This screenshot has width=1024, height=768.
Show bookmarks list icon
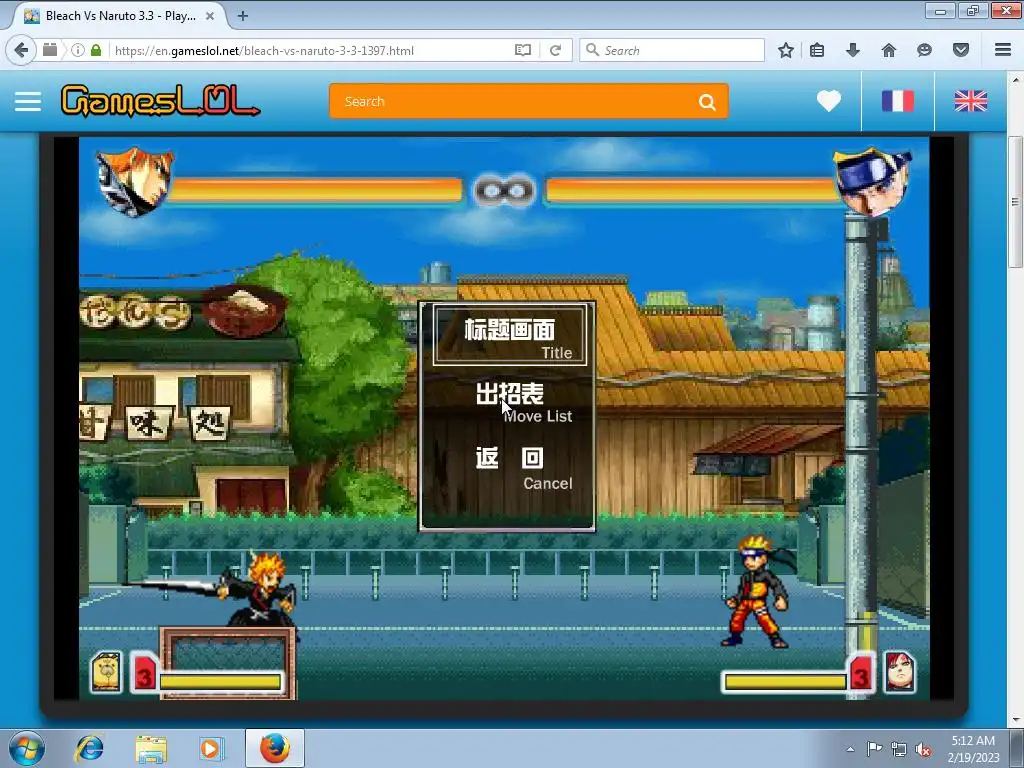click(817, 50)
